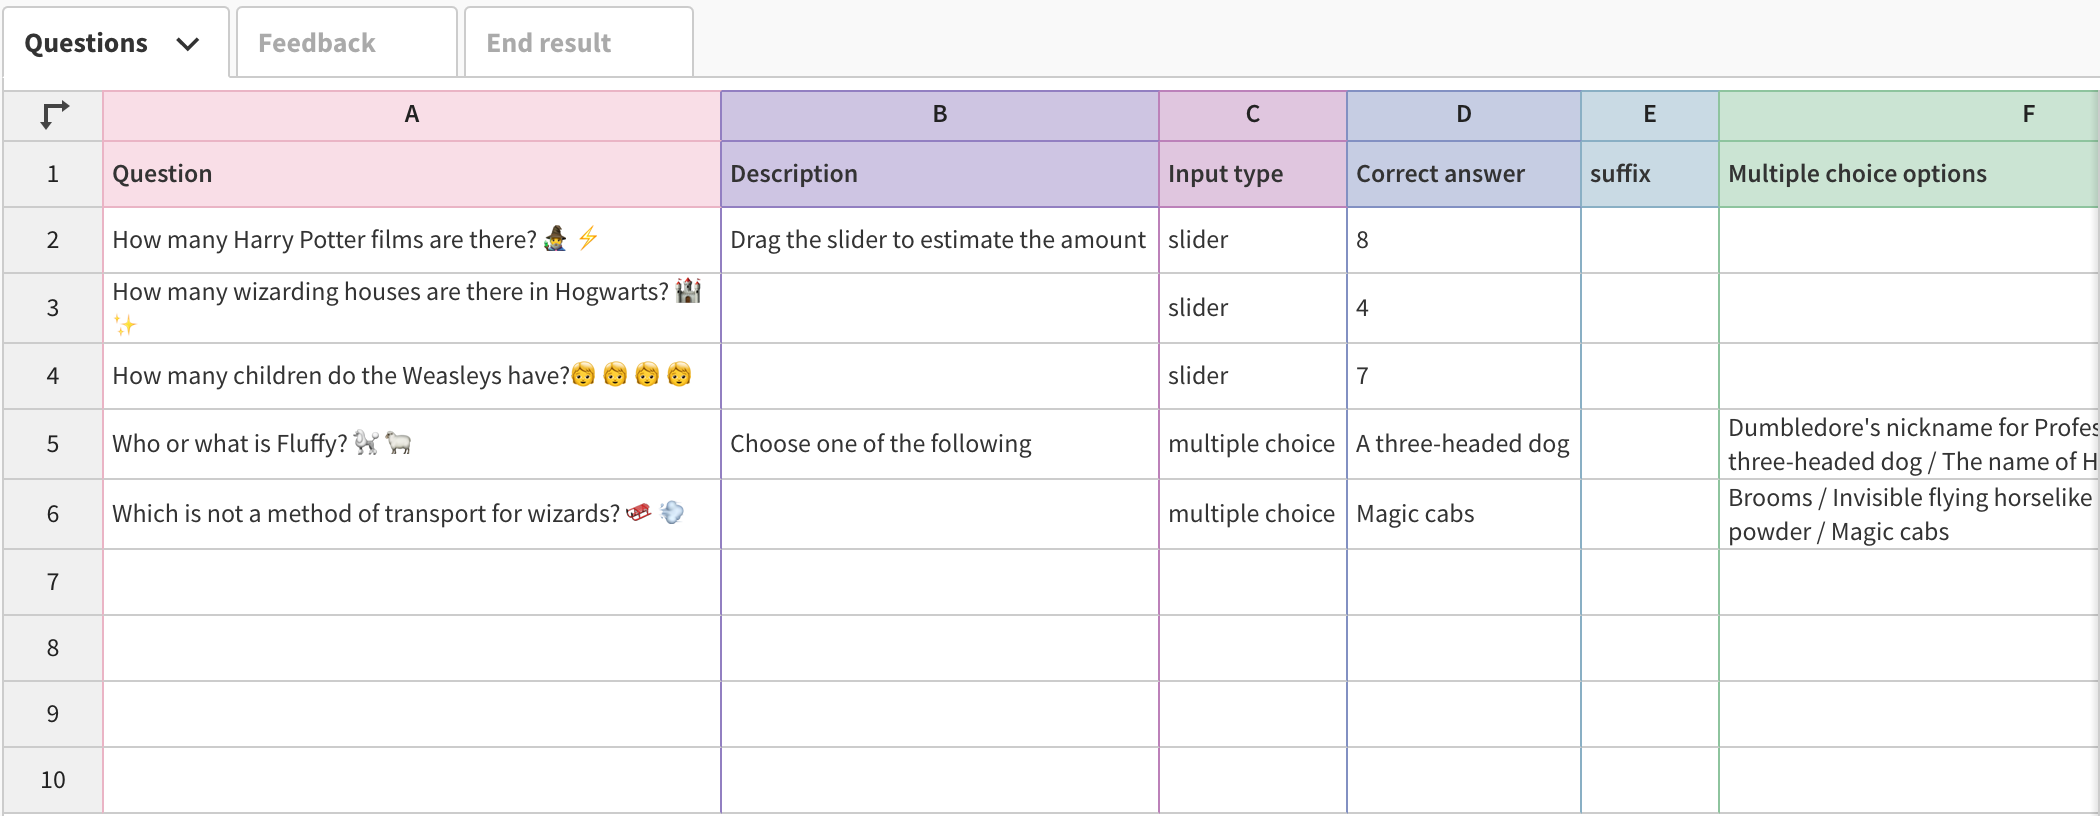Image resolution: width=2100 pixels, height=816 pixels.
Task: Click the 'suffix' header cell
Action: [x=1650, y=174]
